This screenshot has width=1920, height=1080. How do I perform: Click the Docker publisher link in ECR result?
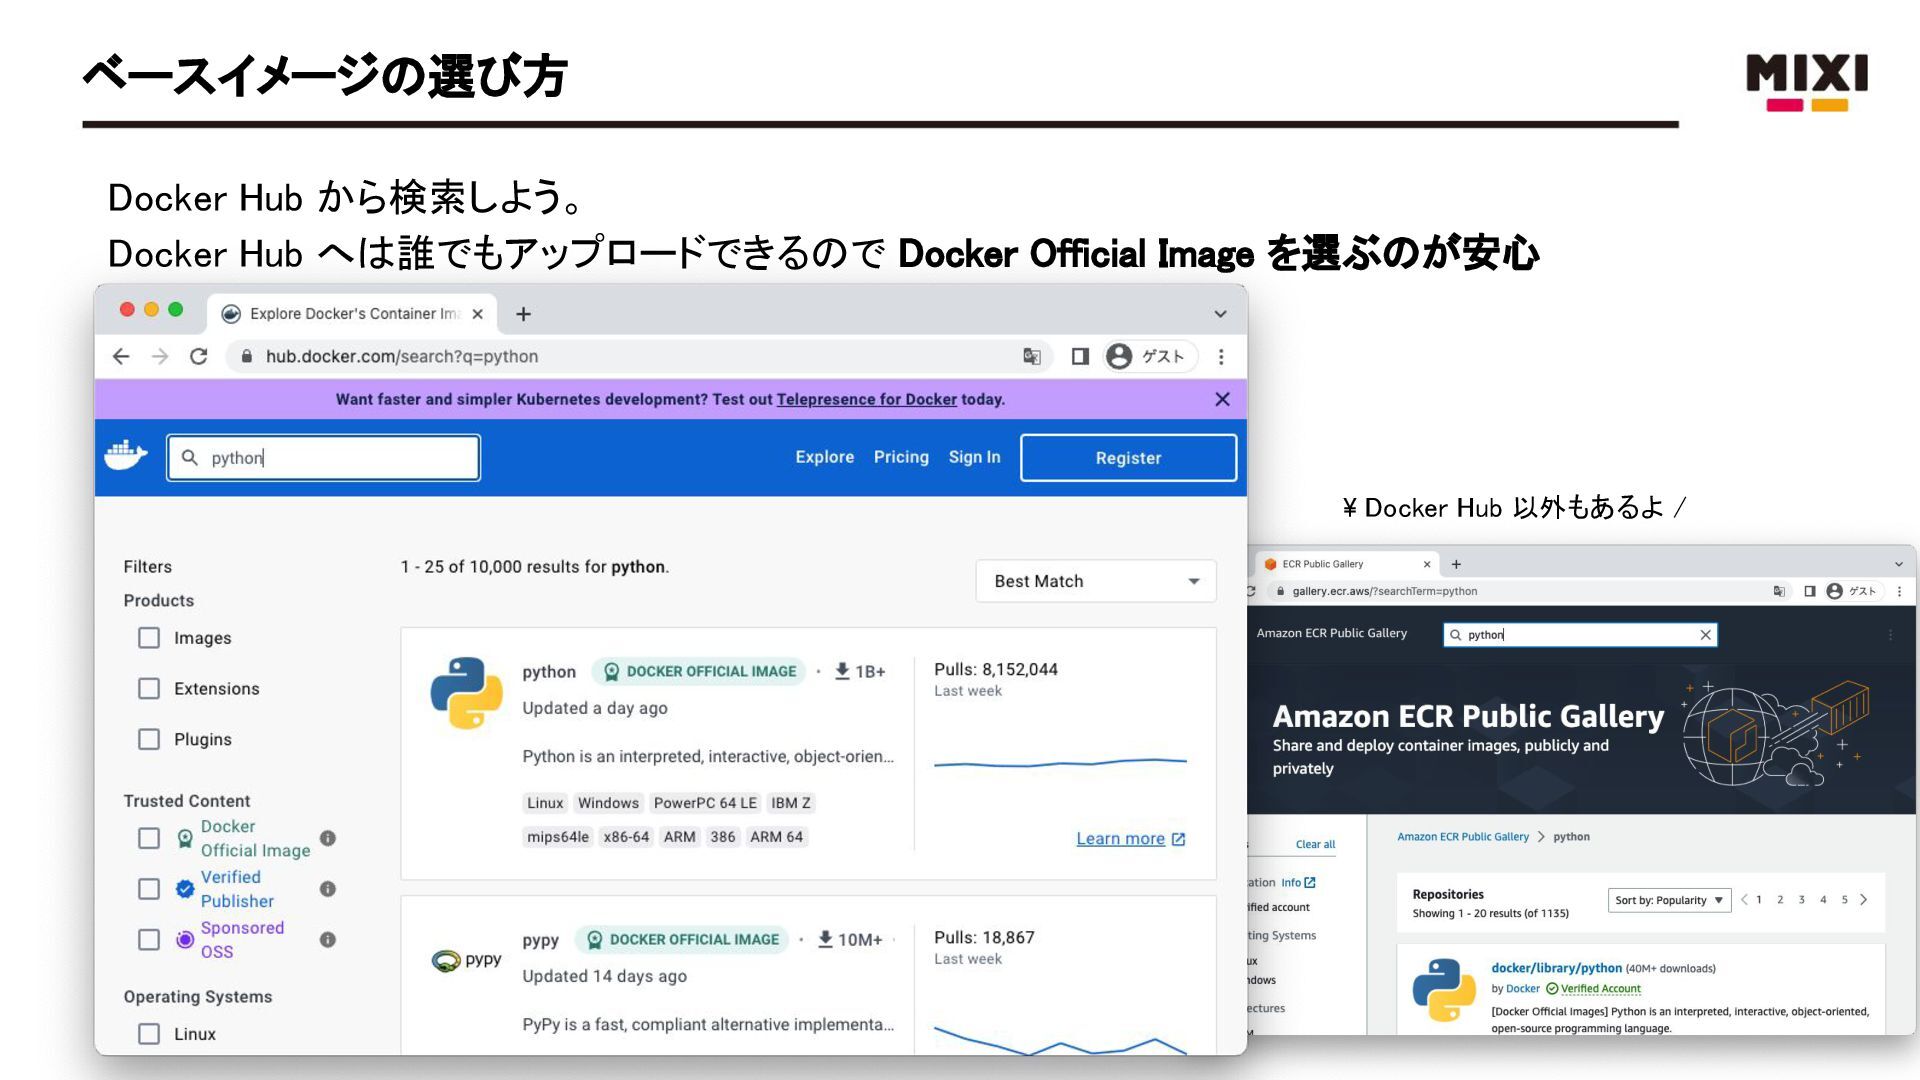[1523, 989]
